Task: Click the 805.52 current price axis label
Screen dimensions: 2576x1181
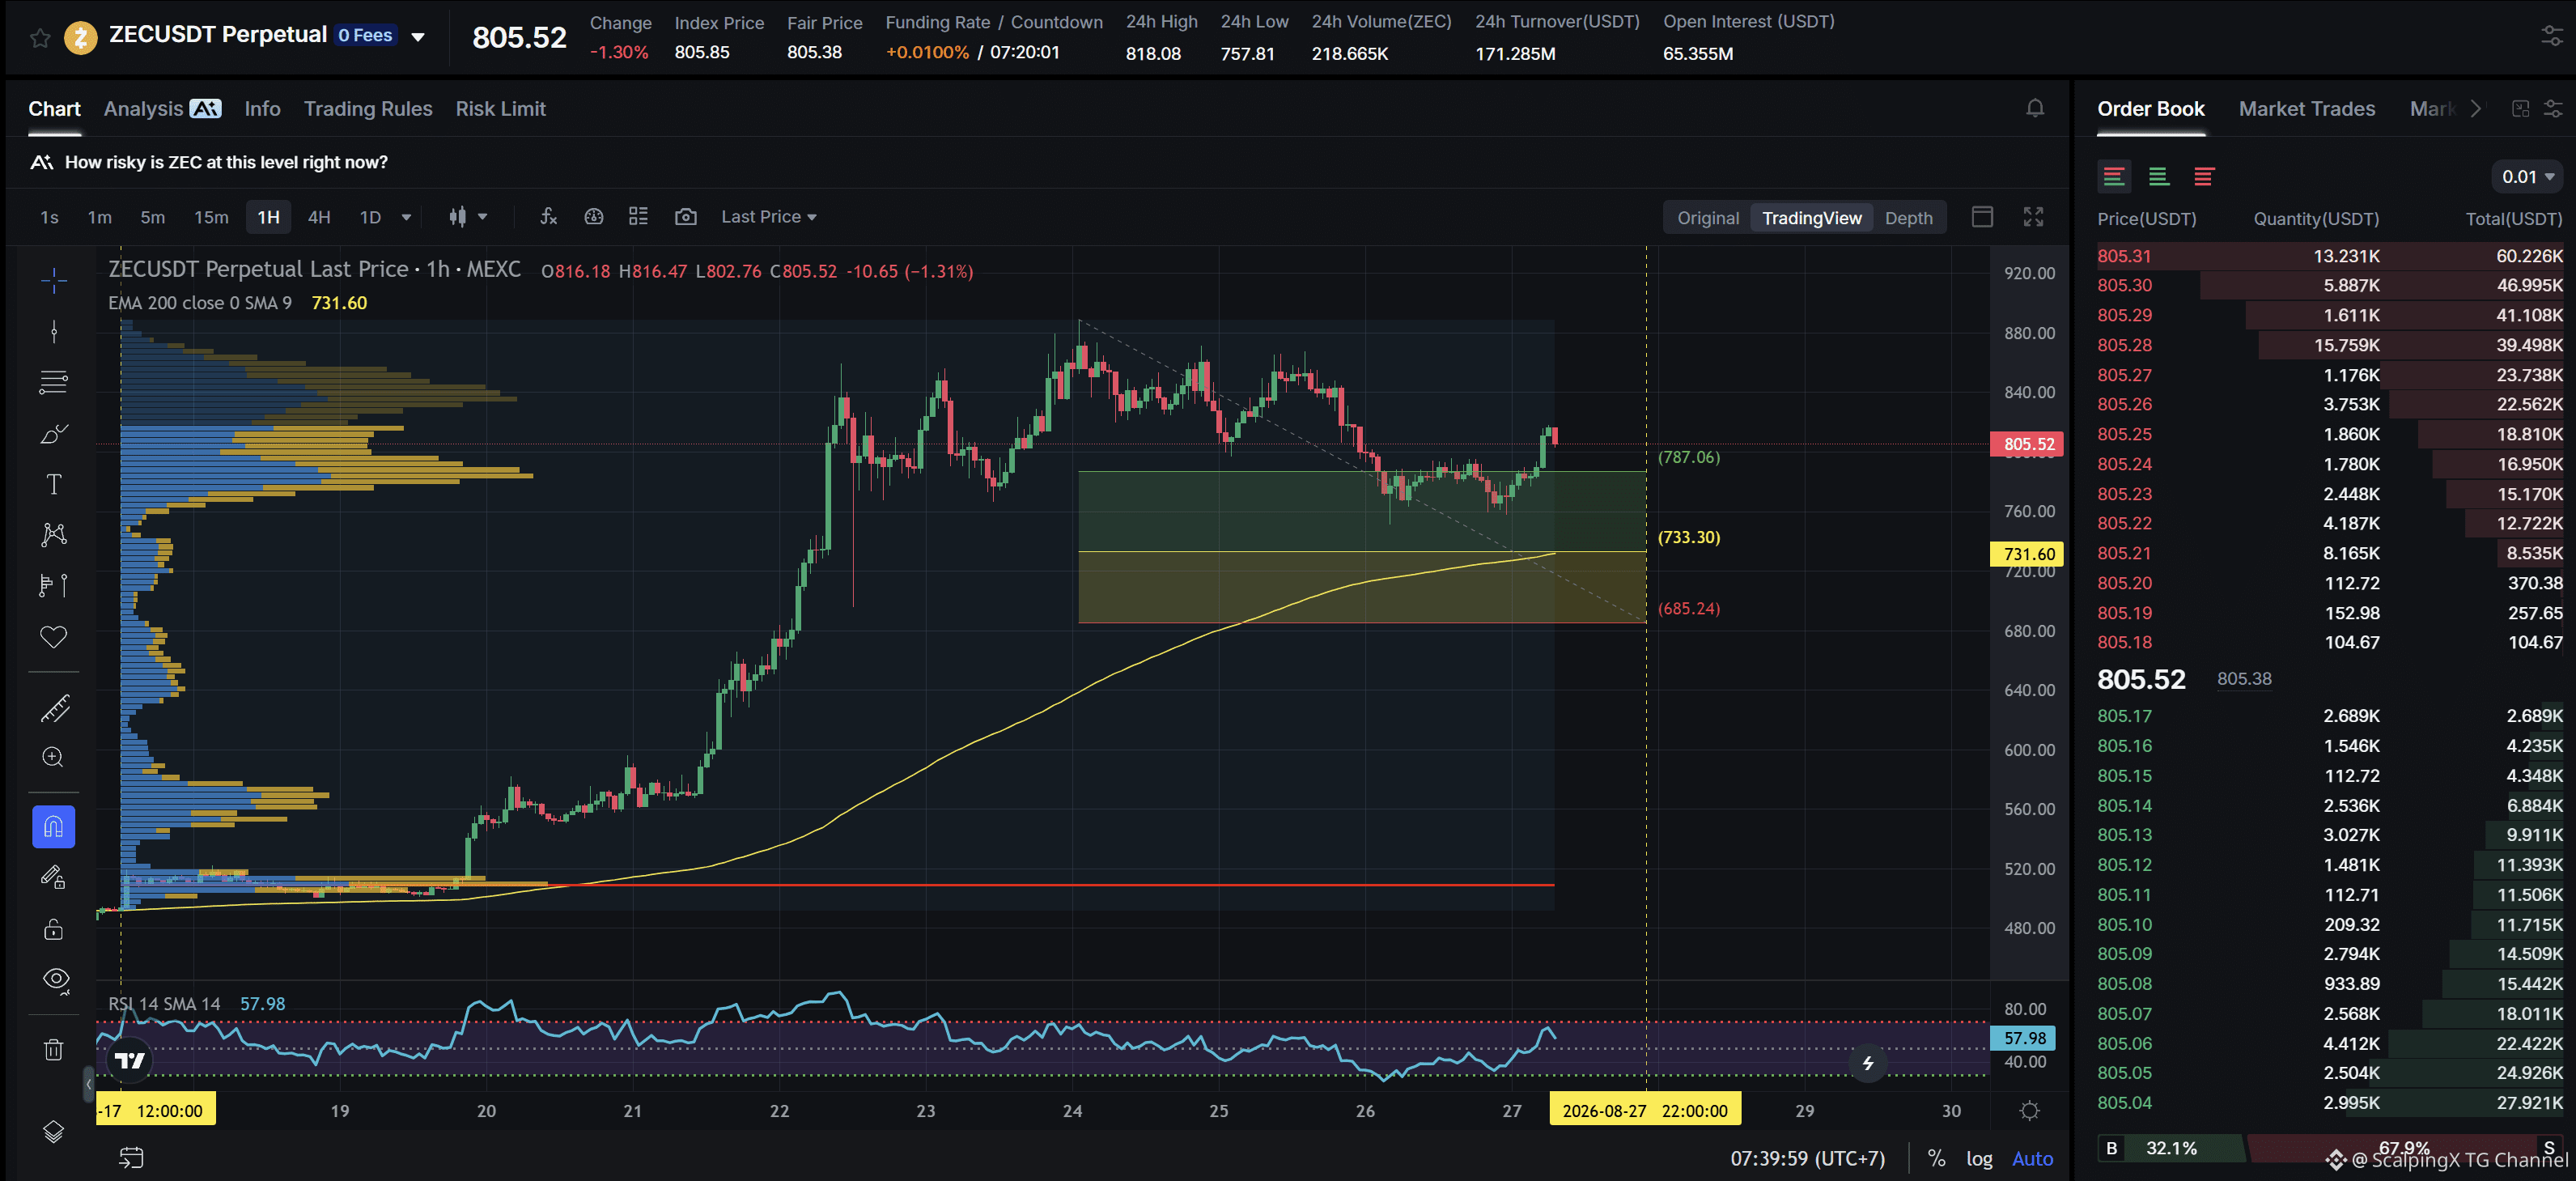Action: pyautogui.click(x=2027, y=444)
